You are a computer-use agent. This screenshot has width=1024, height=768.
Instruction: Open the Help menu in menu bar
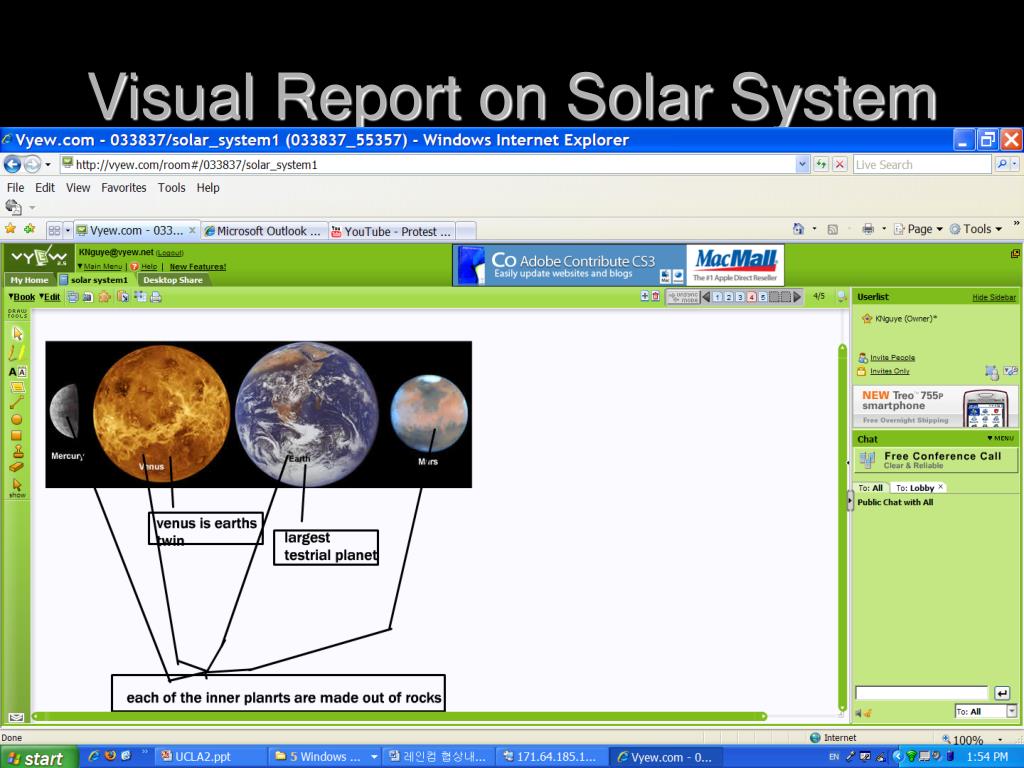208,187
